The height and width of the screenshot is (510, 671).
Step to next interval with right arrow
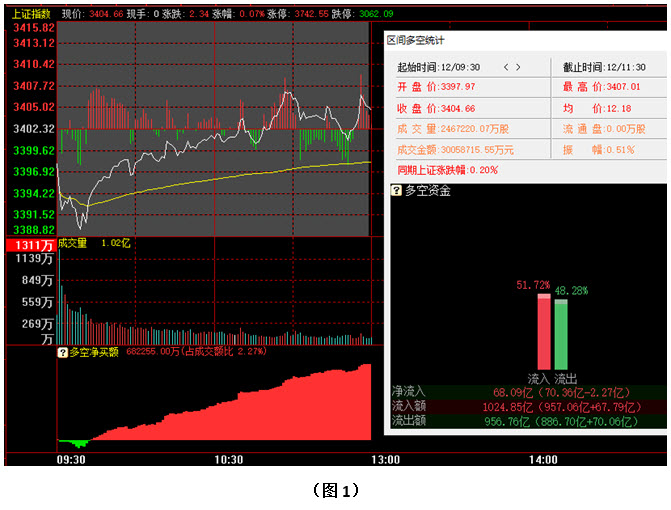coord(518,67)
